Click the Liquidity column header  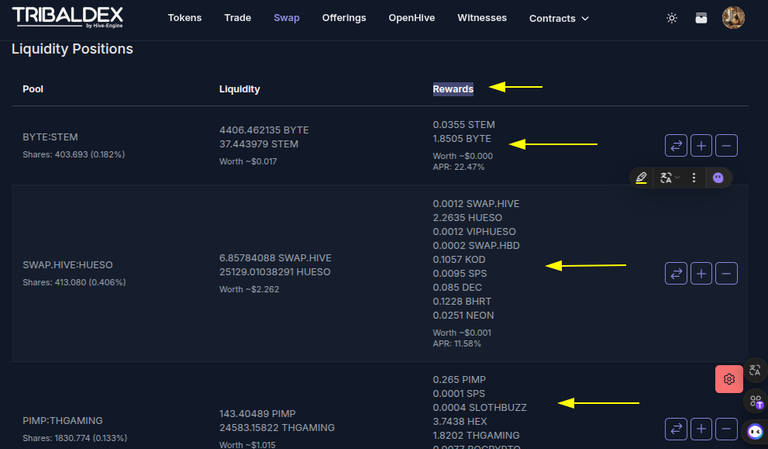tap(240, 89)
